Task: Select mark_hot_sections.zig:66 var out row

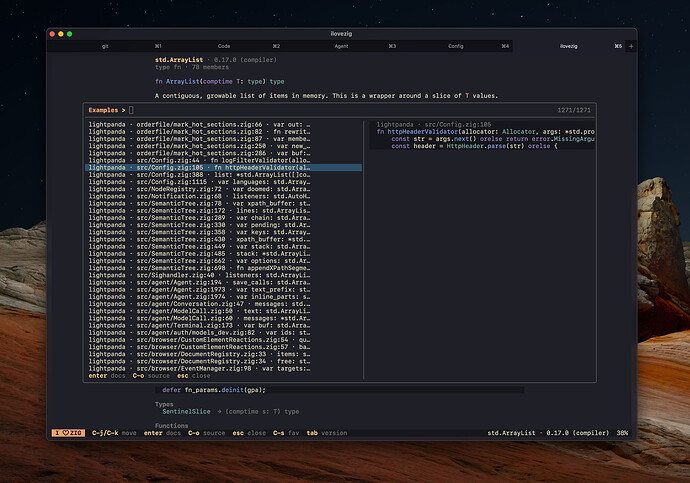Action: tap(224, 124)
